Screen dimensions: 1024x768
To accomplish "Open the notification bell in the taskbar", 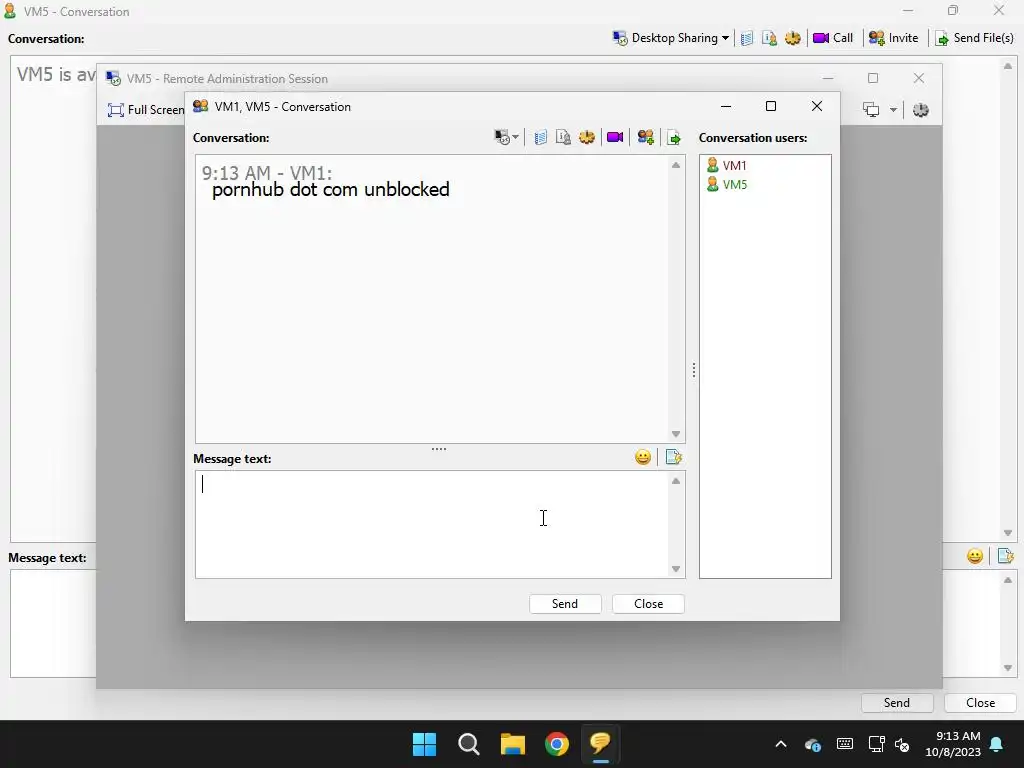I will point(997,744).
